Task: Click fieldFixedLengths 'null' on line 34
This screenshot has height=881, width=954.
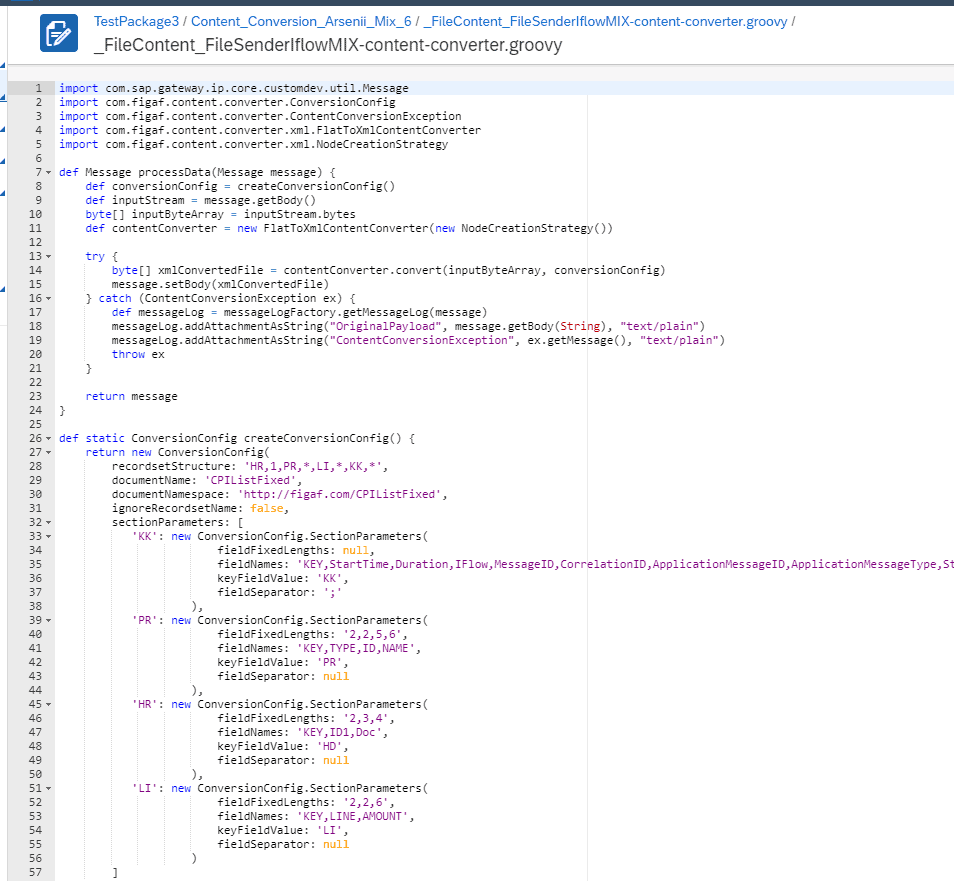Action: click(355, 550)
